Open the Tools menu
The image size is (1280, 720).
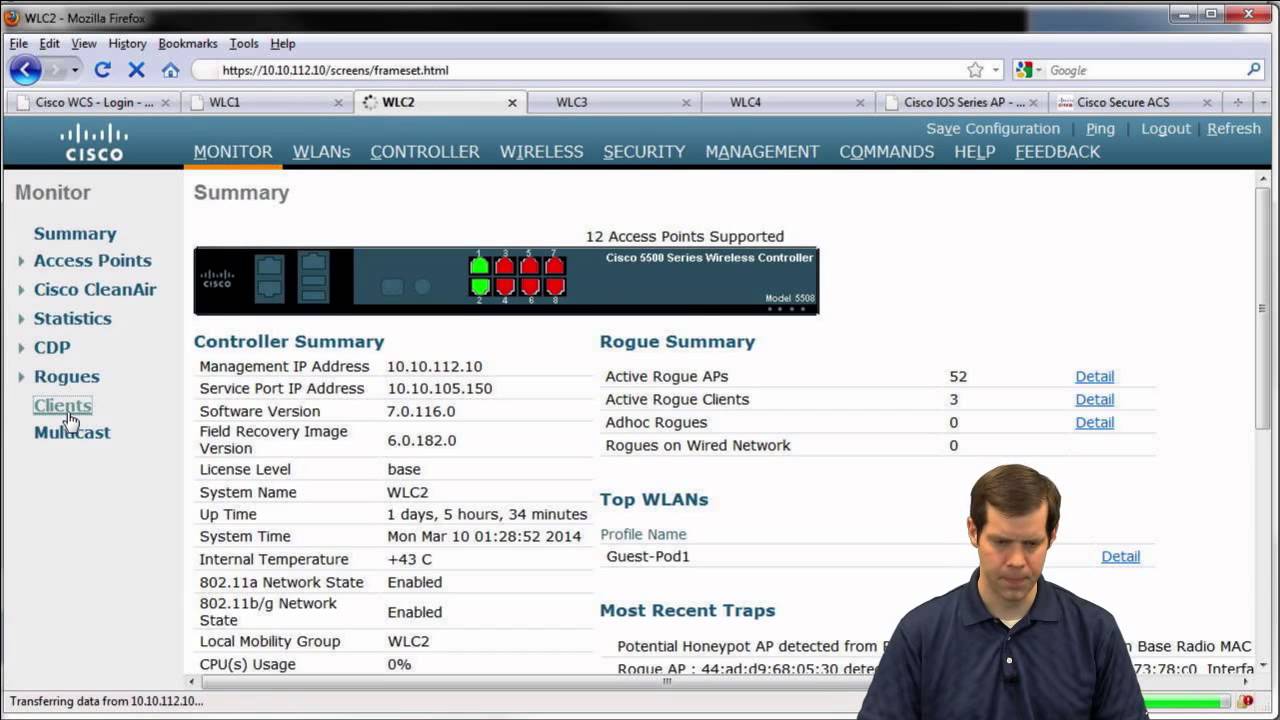pyautogui.click(x=244, y=44)
